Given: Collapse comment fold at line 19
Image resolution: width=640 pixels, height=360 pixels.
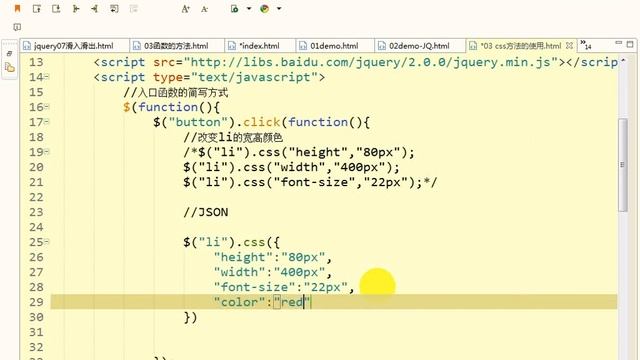Looking at the screenshot, I should (47, 152).
